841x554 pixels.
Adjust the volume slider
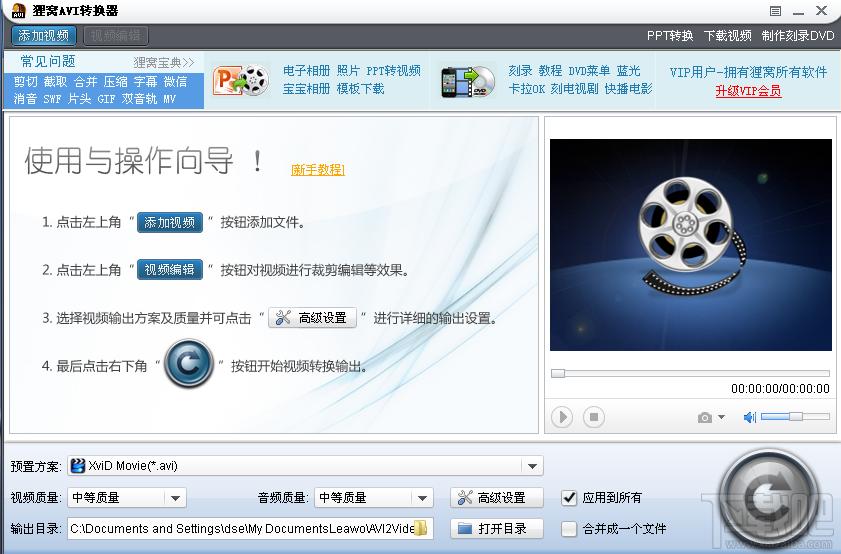pyautogui.click(x=795, y=416)
